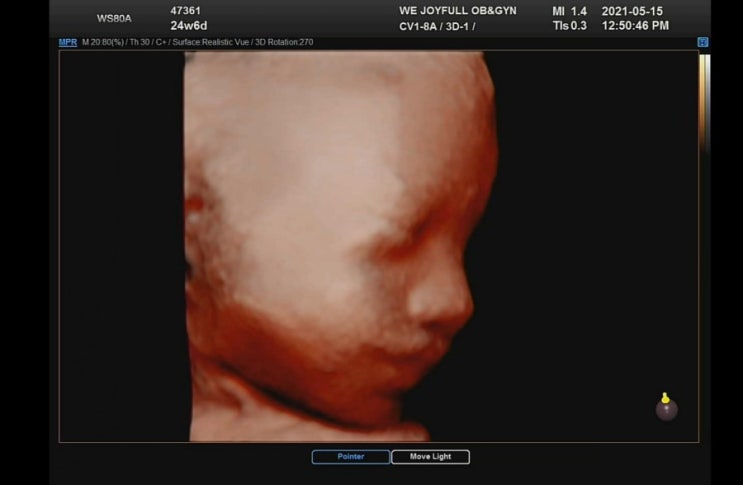Click the time '12:50:46 PM'
This screenshot has height=485, width=743.
635,26
